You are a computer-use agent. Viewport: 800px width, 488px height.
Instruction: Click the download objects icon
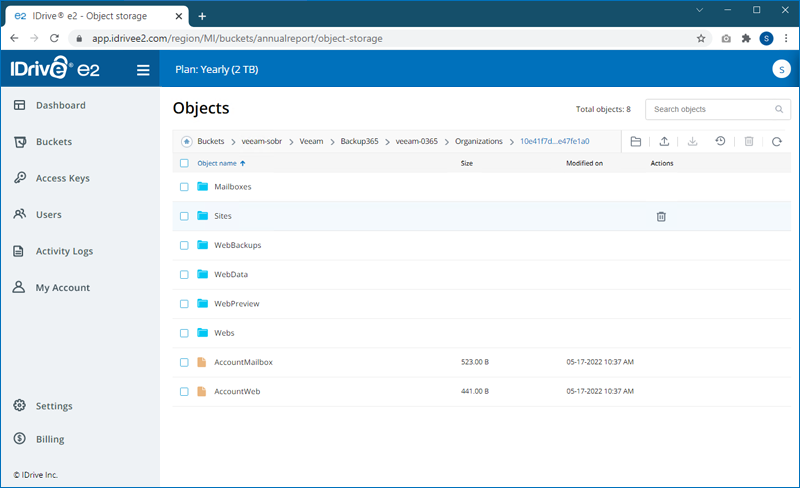tap(692, 141)
